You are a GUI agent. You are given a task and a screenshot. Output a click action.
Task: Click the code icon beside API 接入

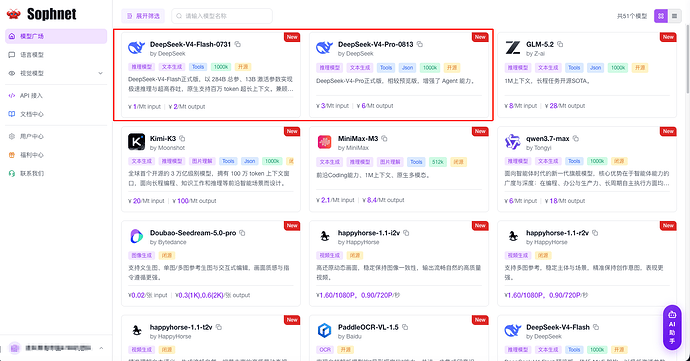[x=12, y=96]
